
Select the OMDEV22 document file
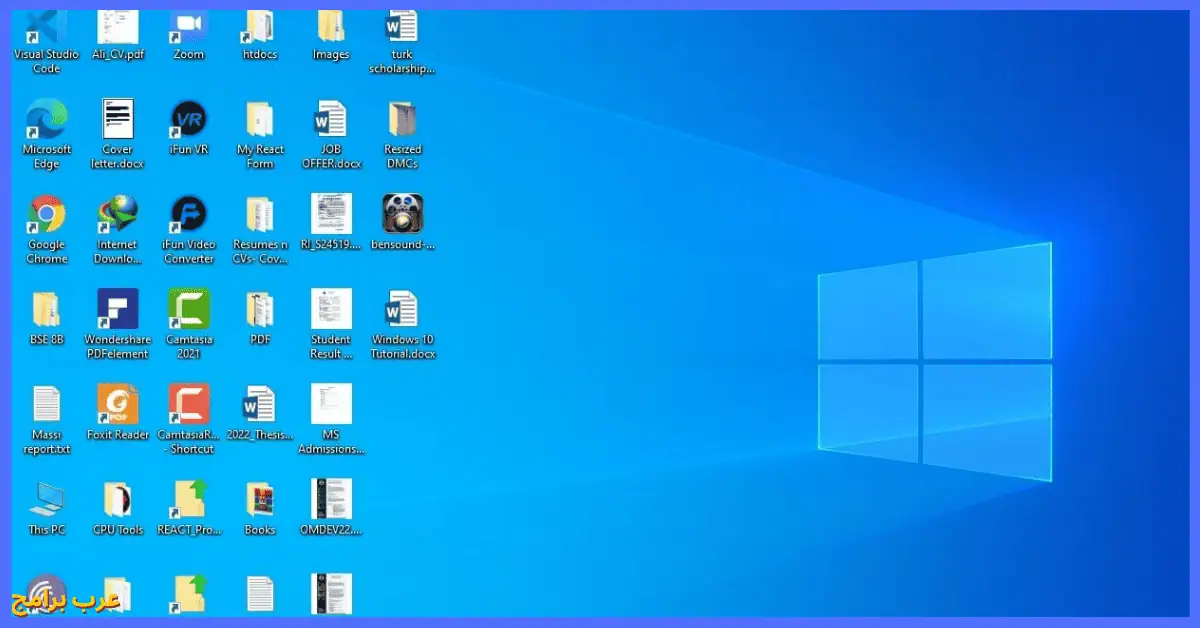pos(331,507)
